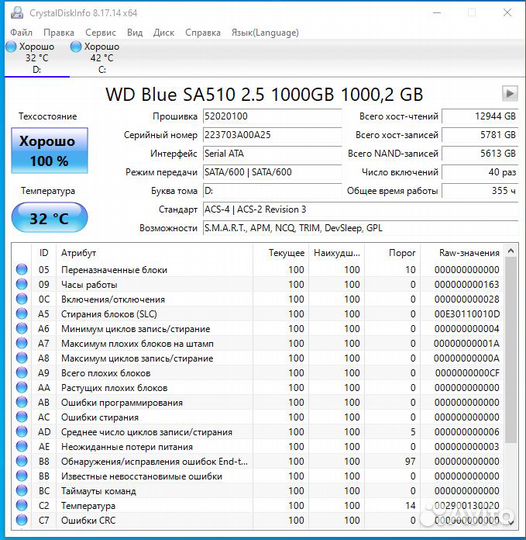Click the Порог column header
This screenshot has height=540, width=526.
pyautogui.click(x=402, y=253)
